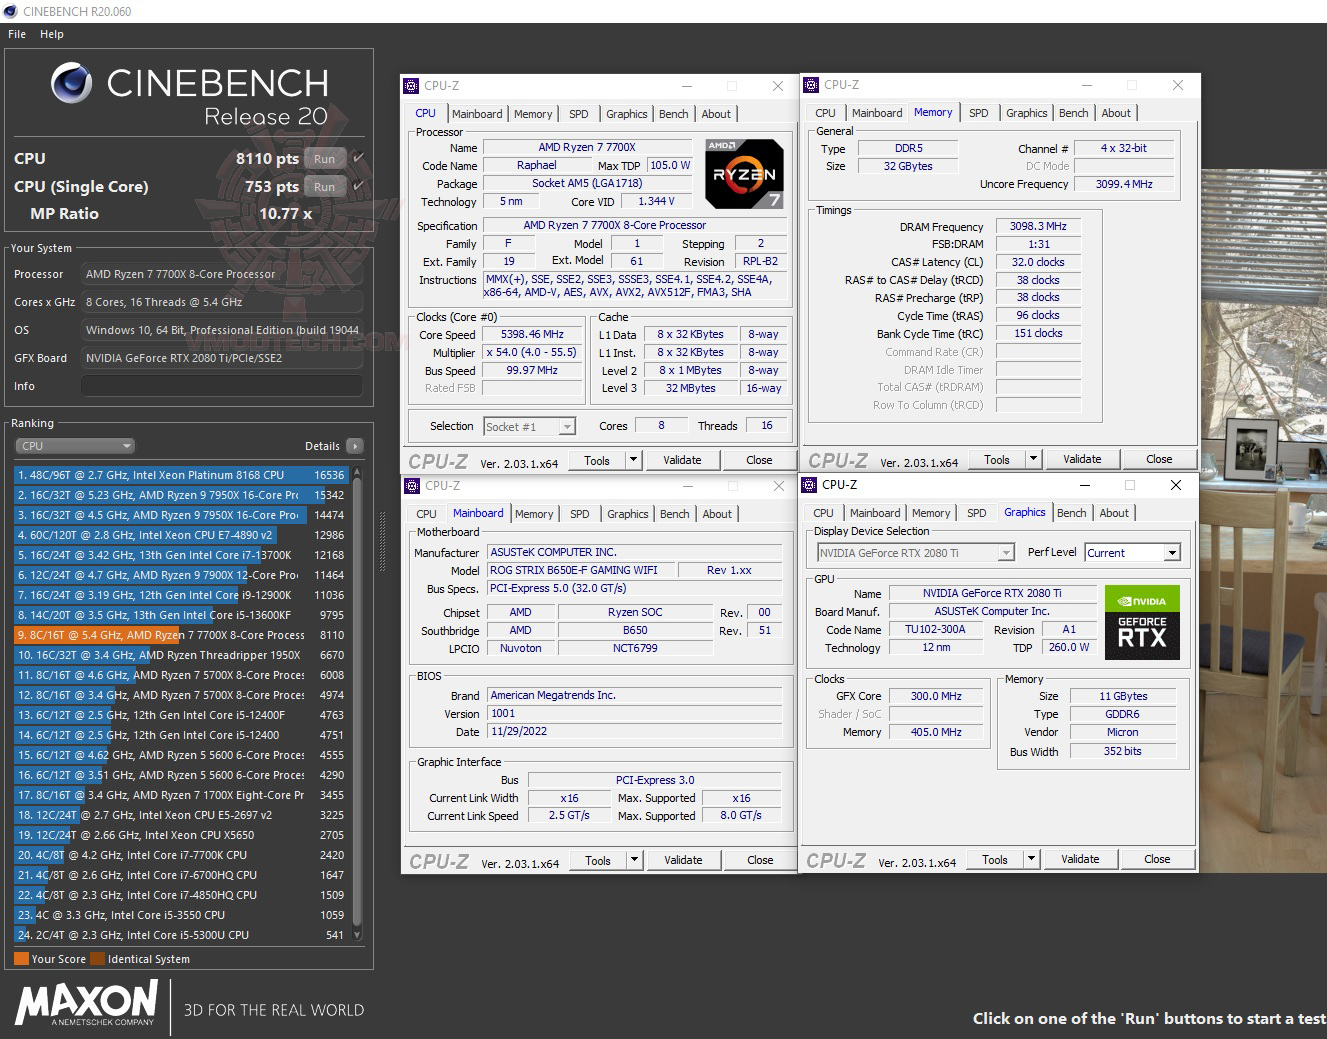Click the NVIDIA GeForce RTX logo
This screenshot has width=1327, height=1039.
(x=1142, y=623)
